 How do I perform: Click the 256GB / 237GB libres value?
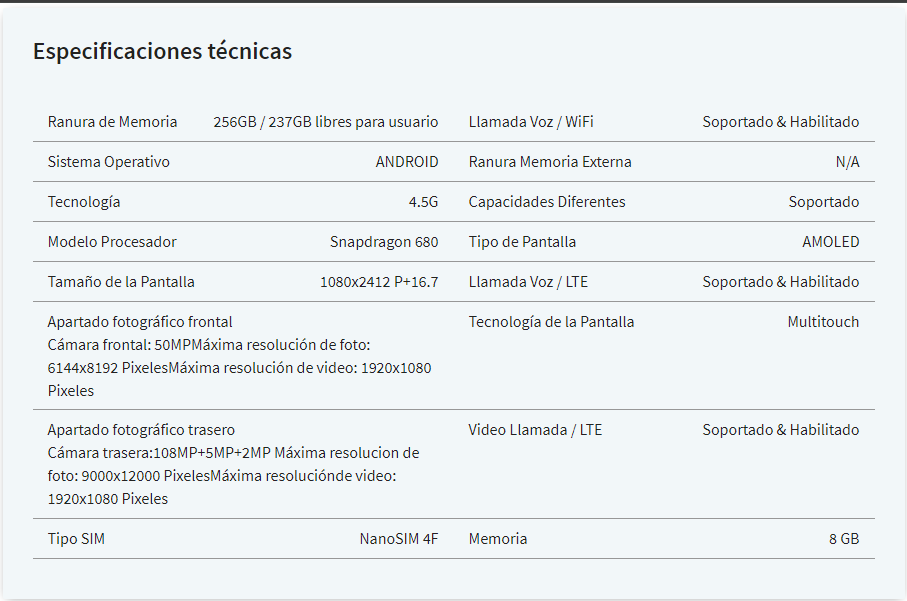coord(326,122)
